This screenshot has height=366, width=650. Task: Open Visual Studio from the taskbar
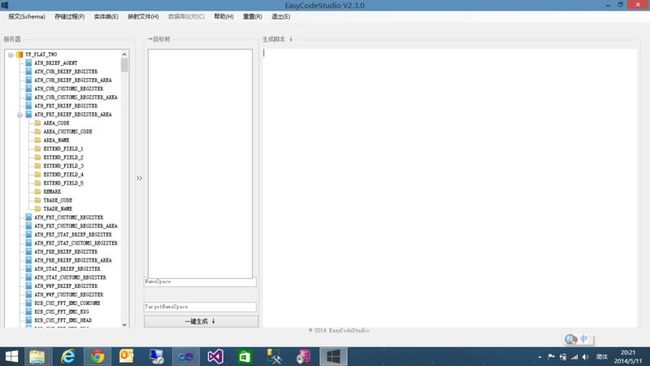point(216,356)
